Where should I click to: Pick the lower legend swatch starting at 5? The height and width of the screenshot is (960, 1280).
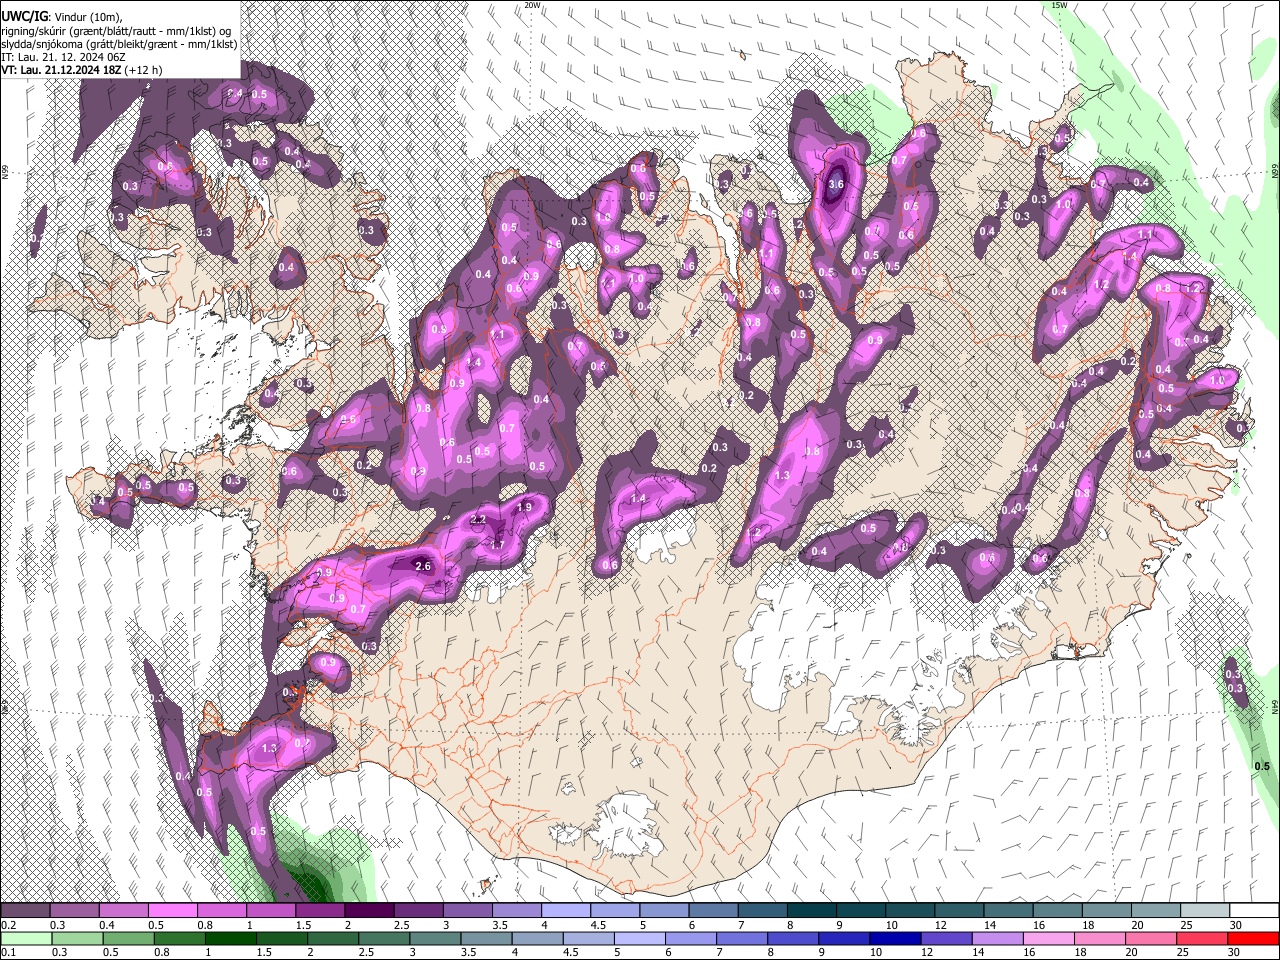tap(642, 938)
